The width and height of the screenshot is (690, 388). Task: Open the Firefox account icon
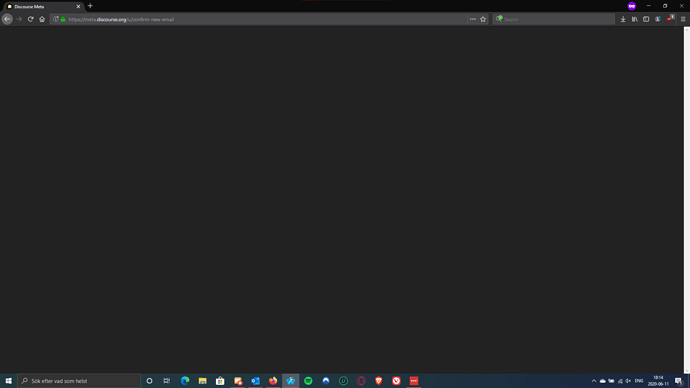pos(657,19)
